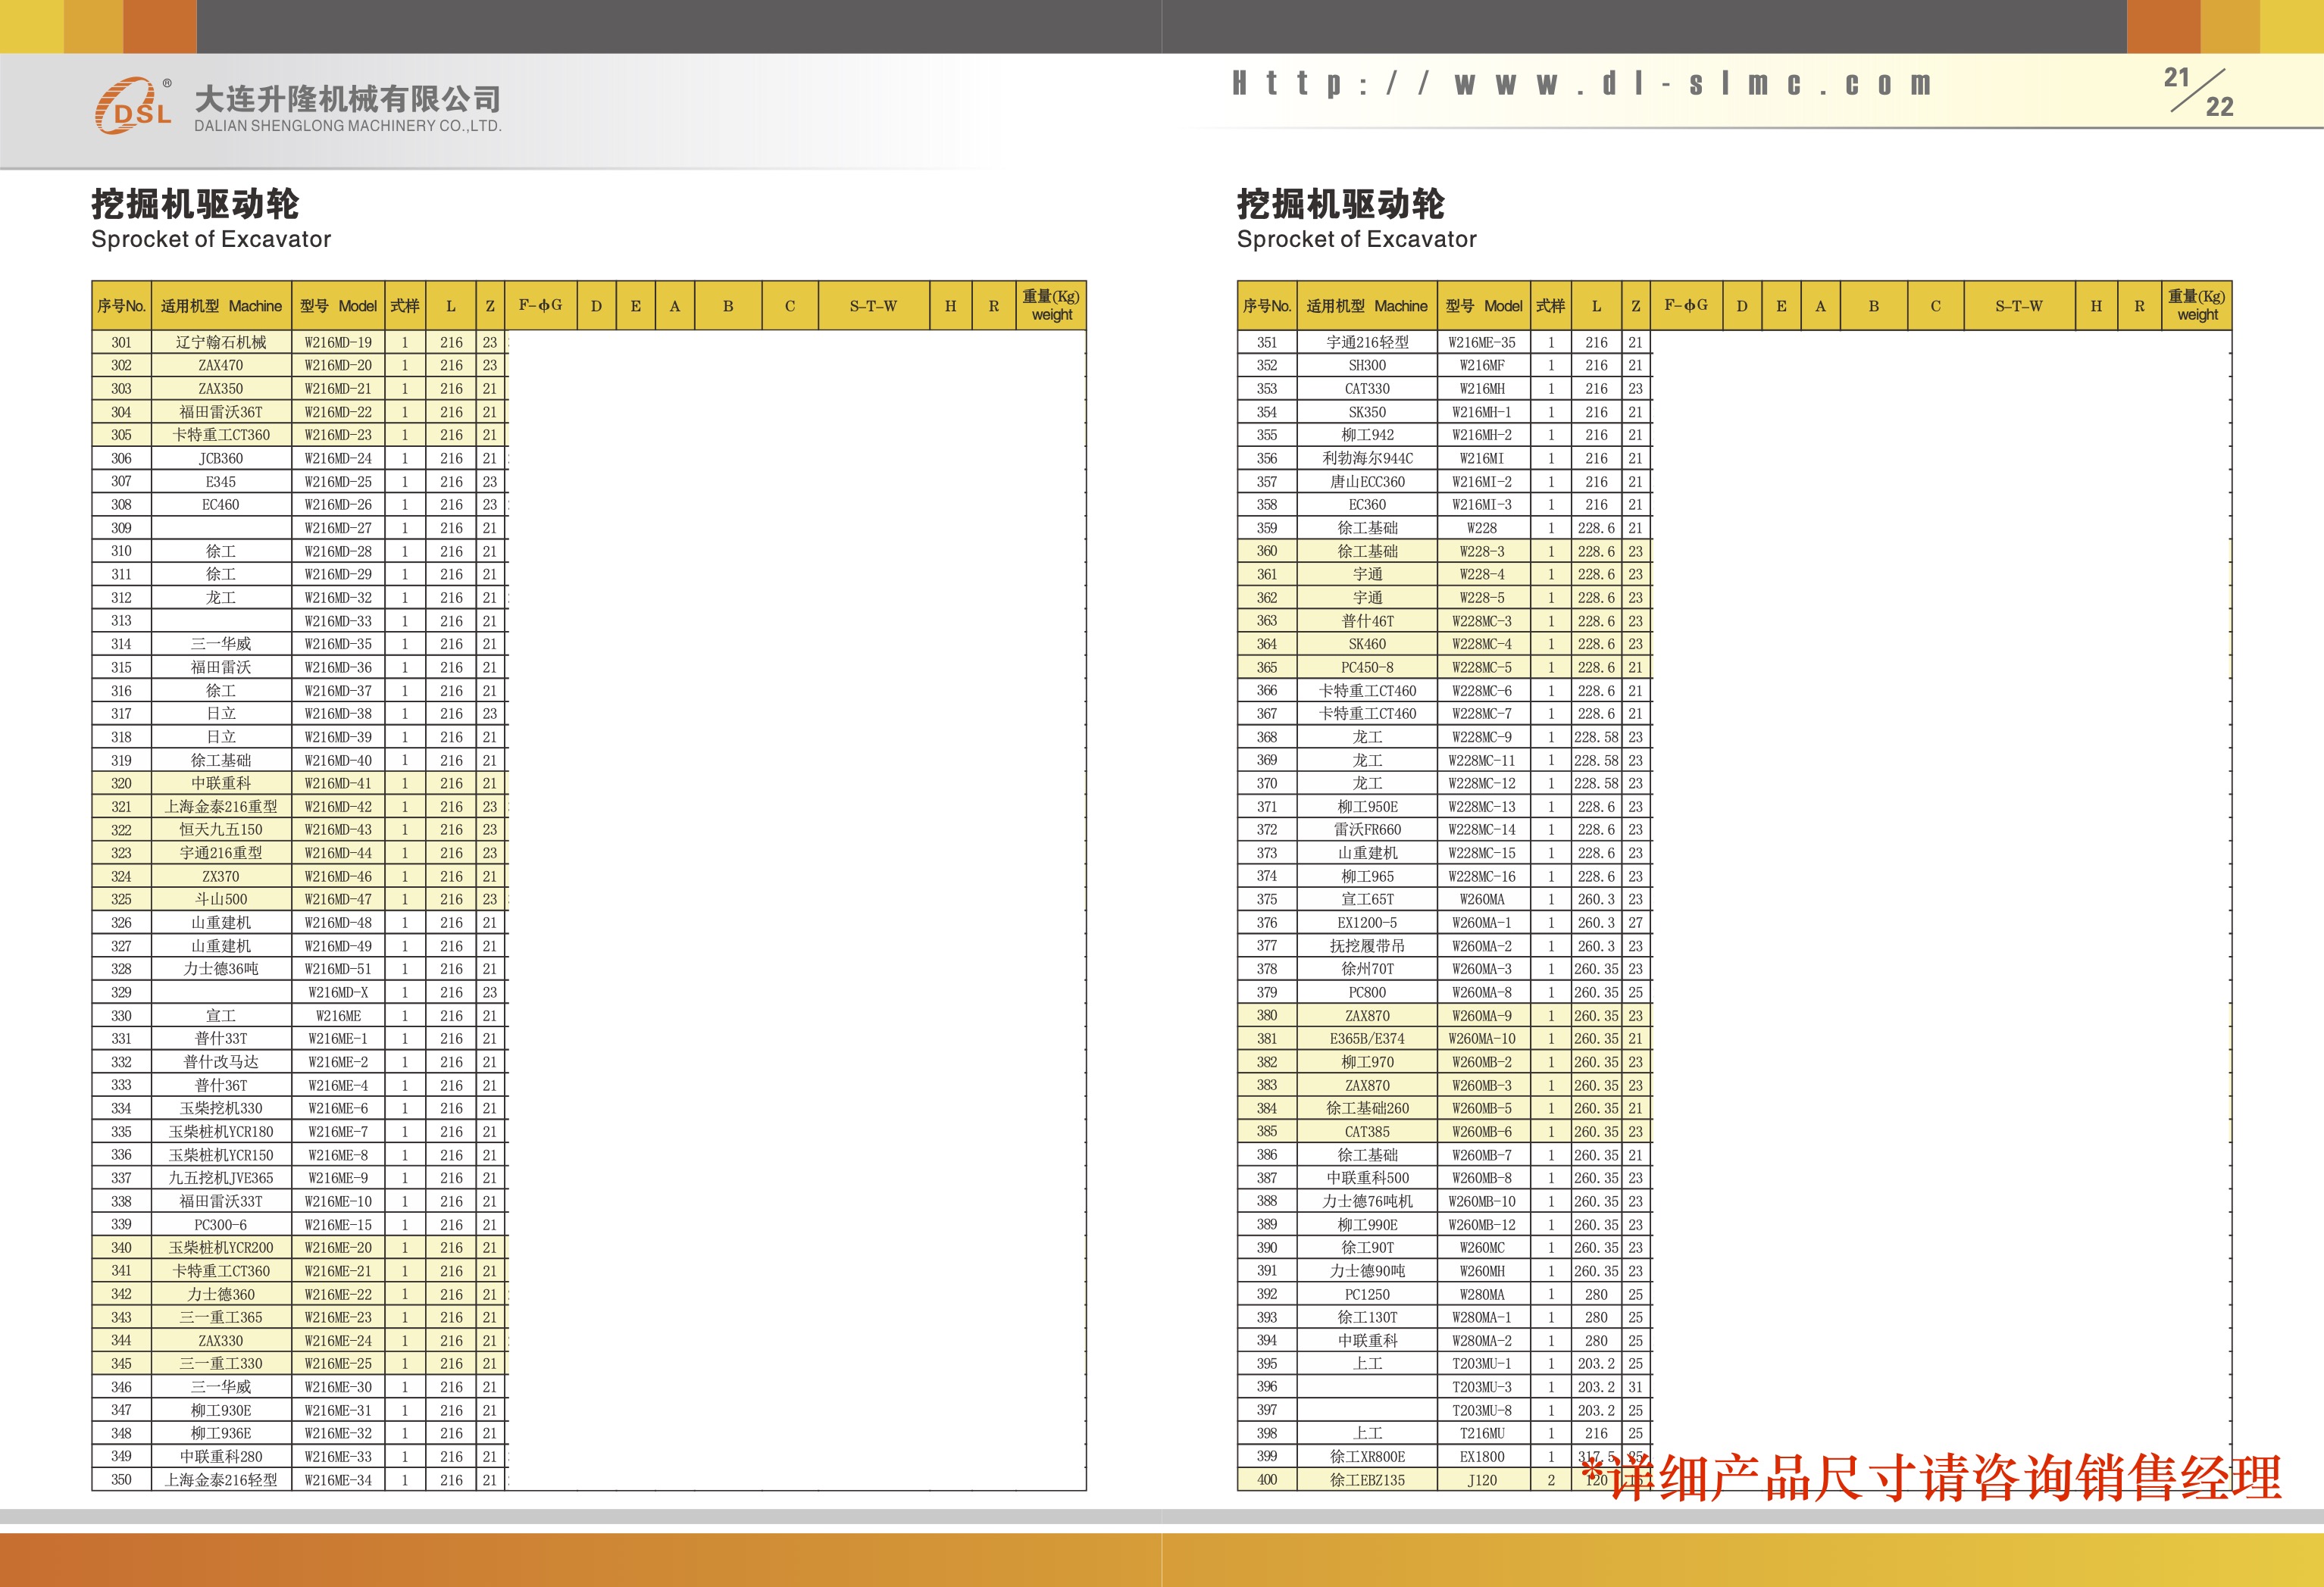Click the 三一重工365 cell

(x=221, y=1317)
